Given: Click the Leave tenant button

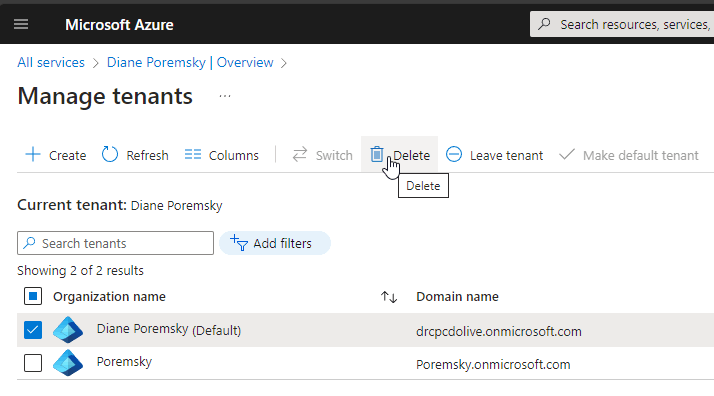Looking at the screenshot, I should pos(494,155).
